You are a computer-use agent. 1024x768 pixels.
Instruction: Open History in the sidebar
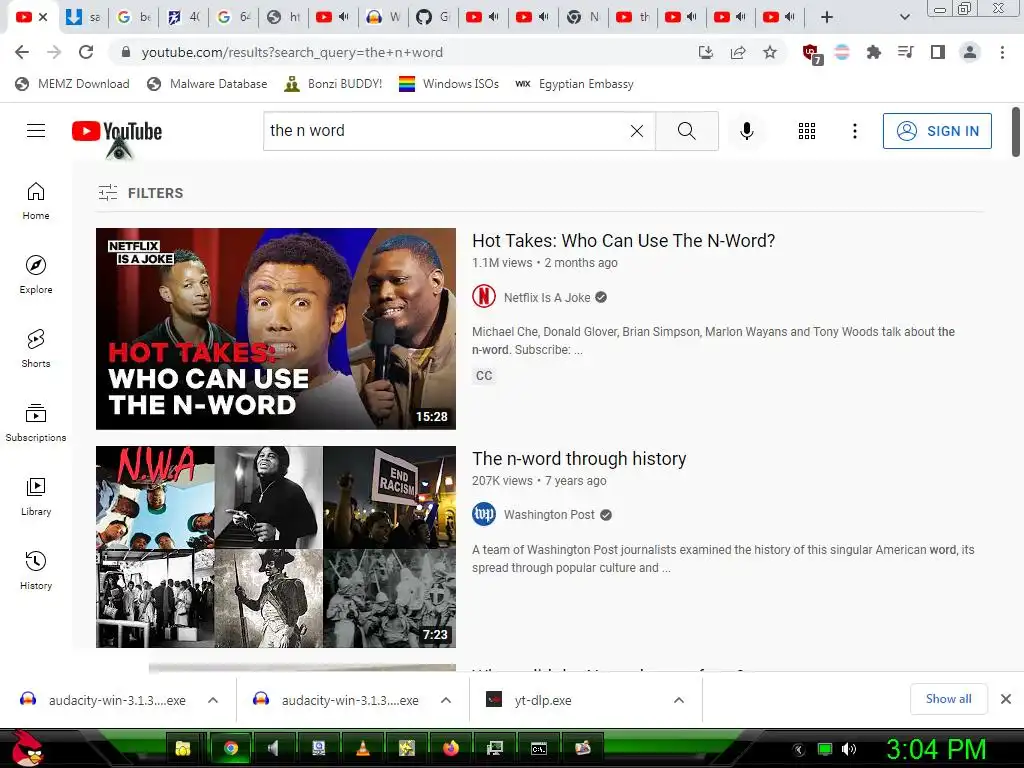click(36, 571)
